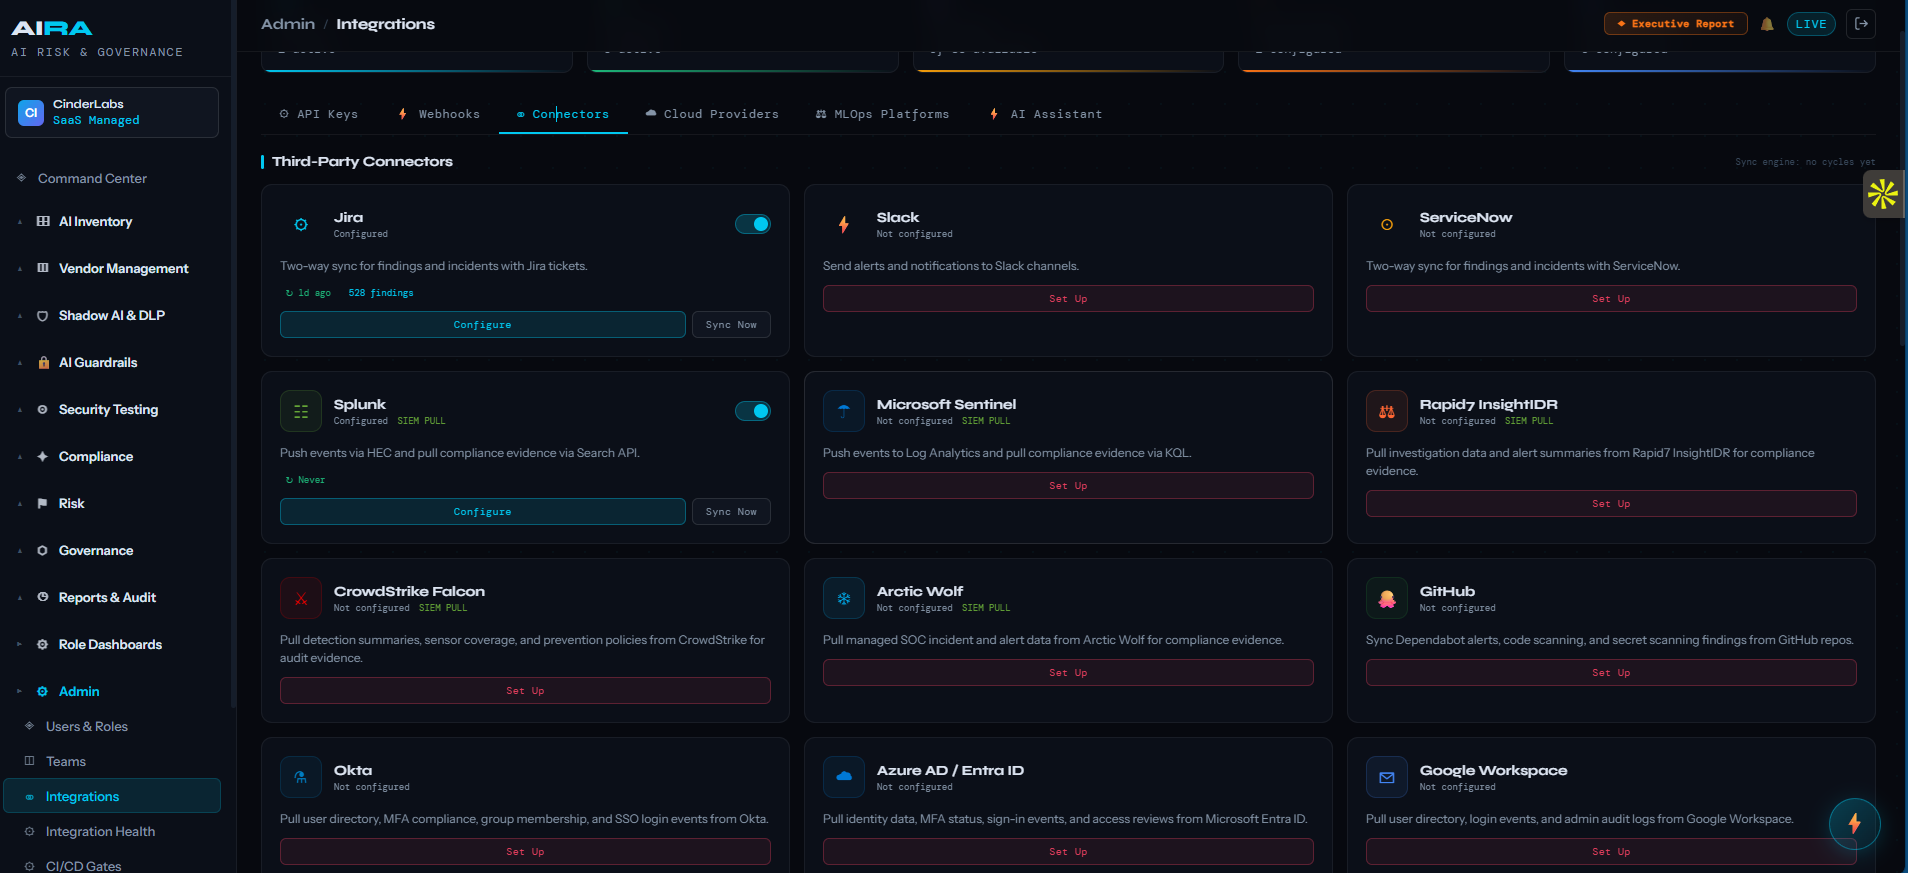The image size is (1908, 873).
Task: Open Role Dashboards in sidebar
Action: point(112,644)
